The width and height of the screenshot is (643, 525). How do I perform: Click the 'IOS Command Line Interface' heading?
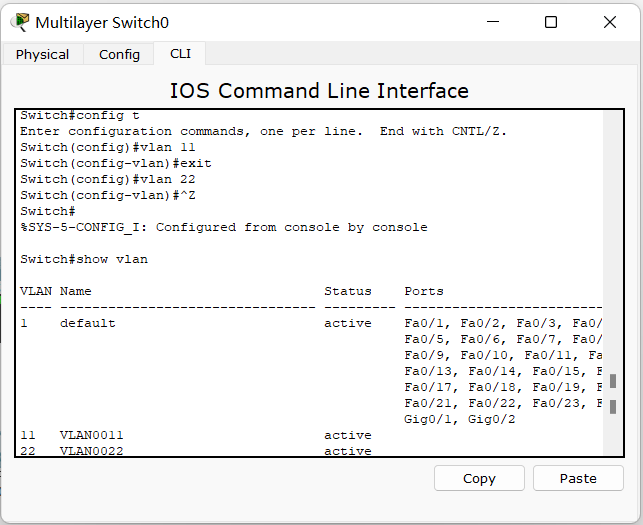[x=319, y=91]
